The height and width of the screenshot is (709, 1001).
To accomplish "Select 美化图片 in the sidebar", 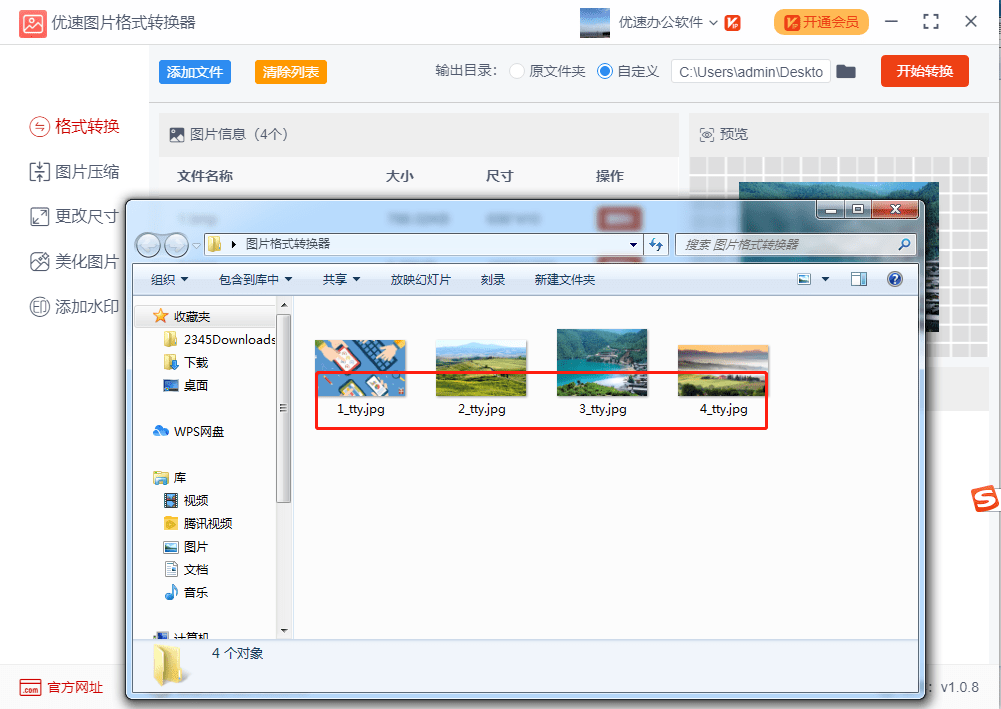I will [x=75, y=262].
